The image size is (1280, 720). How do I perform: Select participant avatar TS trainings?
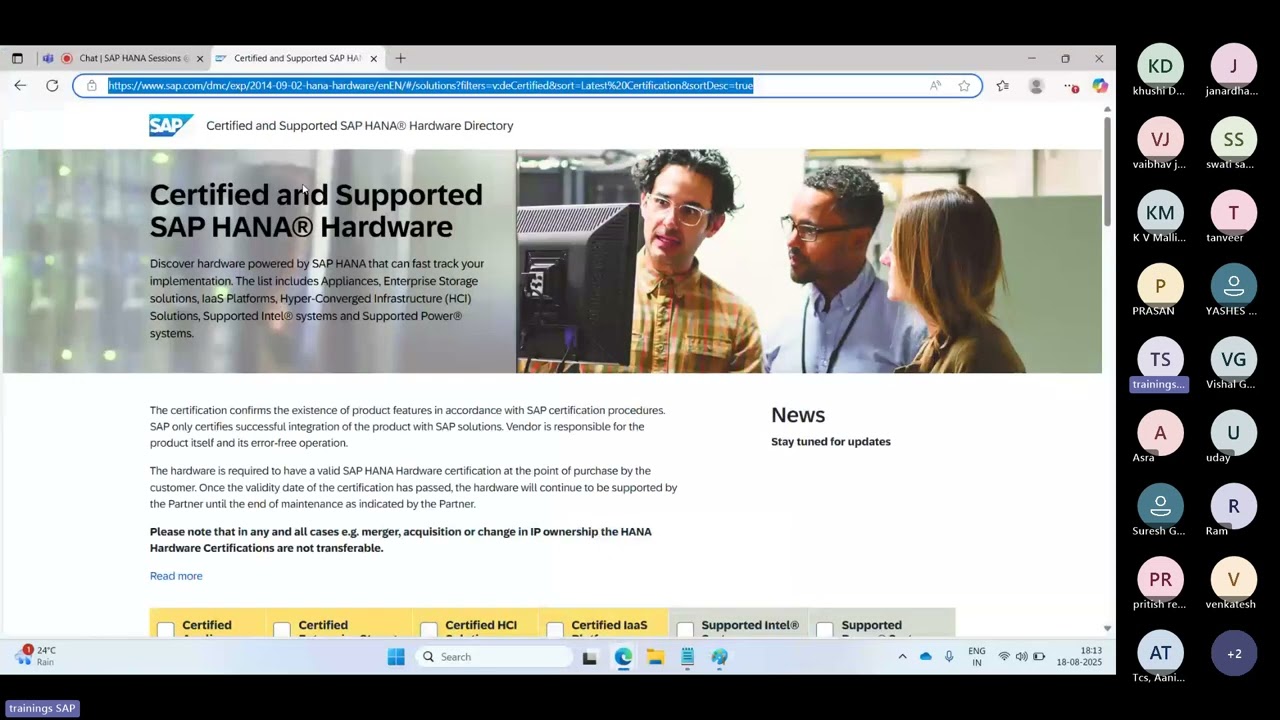(x=1160, y=359)
